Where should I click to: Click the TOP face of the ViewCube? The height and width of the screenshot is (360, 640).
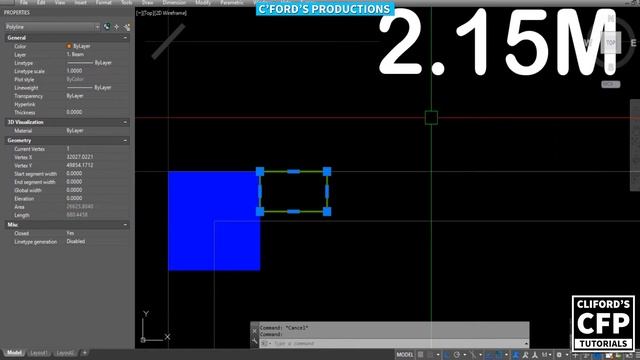611,42
